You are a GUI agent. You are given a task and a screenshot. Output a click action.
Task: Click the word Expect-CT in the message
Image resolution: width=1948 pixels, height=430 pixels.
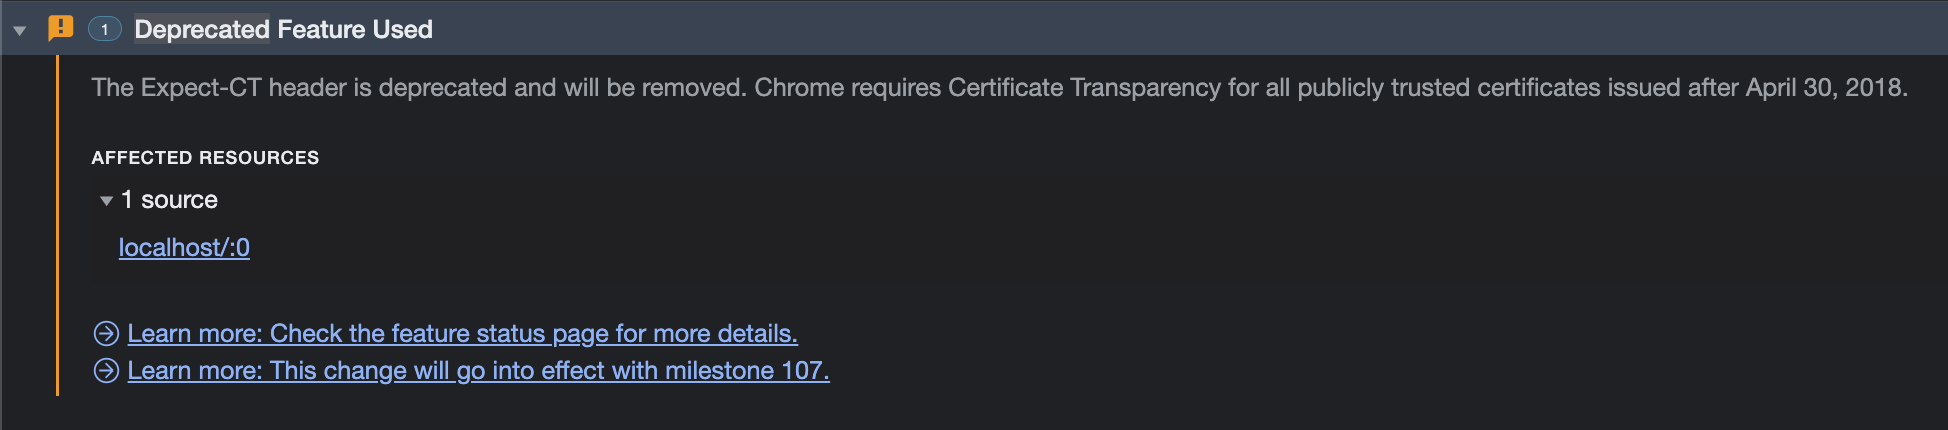click(x=201, y=88)
